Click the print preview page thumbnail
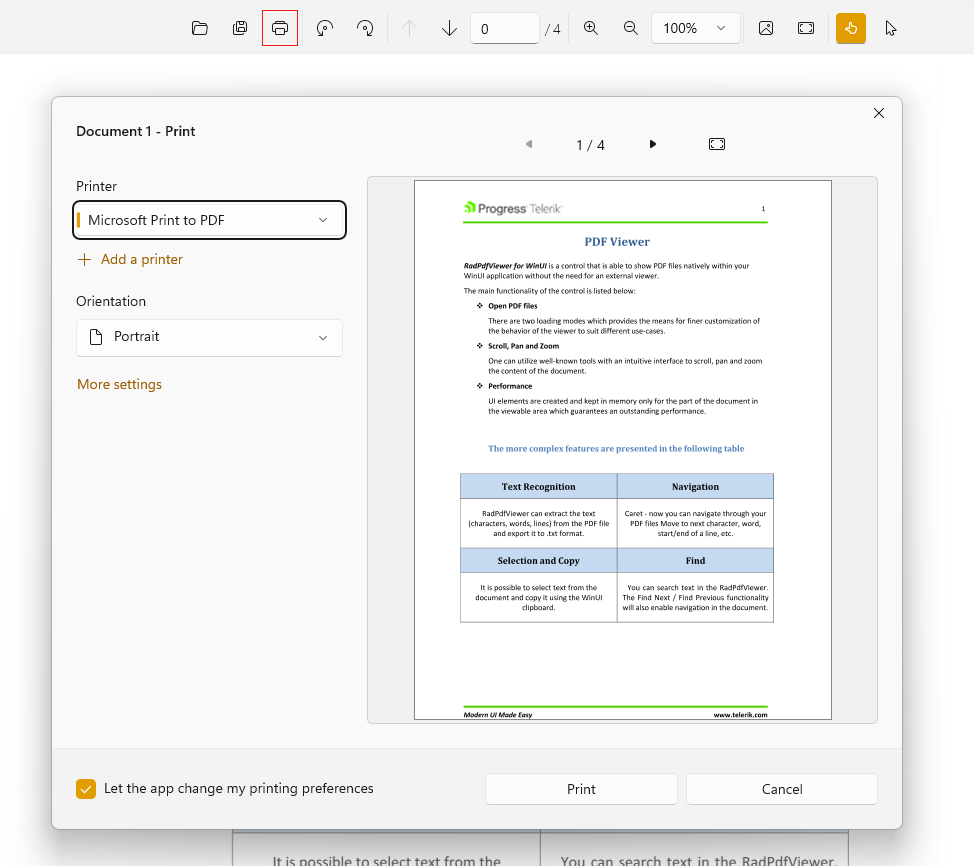 point(622,450)
